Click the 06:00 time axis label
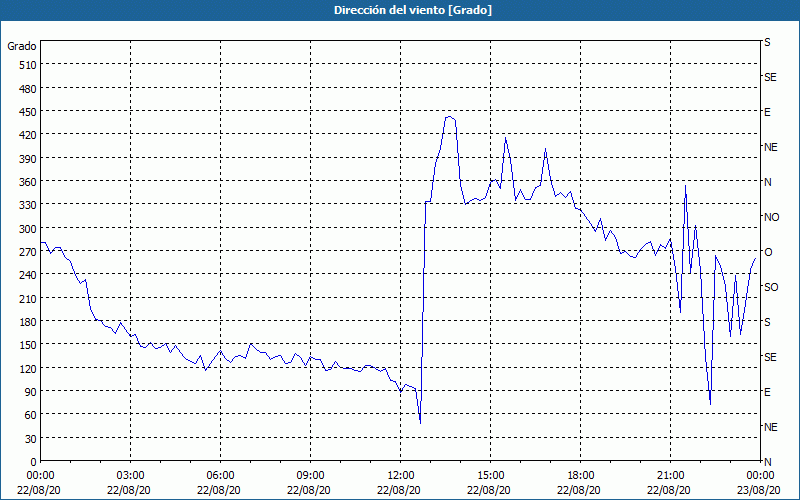Viewport: 800px width, 500px height. click(x=220, y=476)
